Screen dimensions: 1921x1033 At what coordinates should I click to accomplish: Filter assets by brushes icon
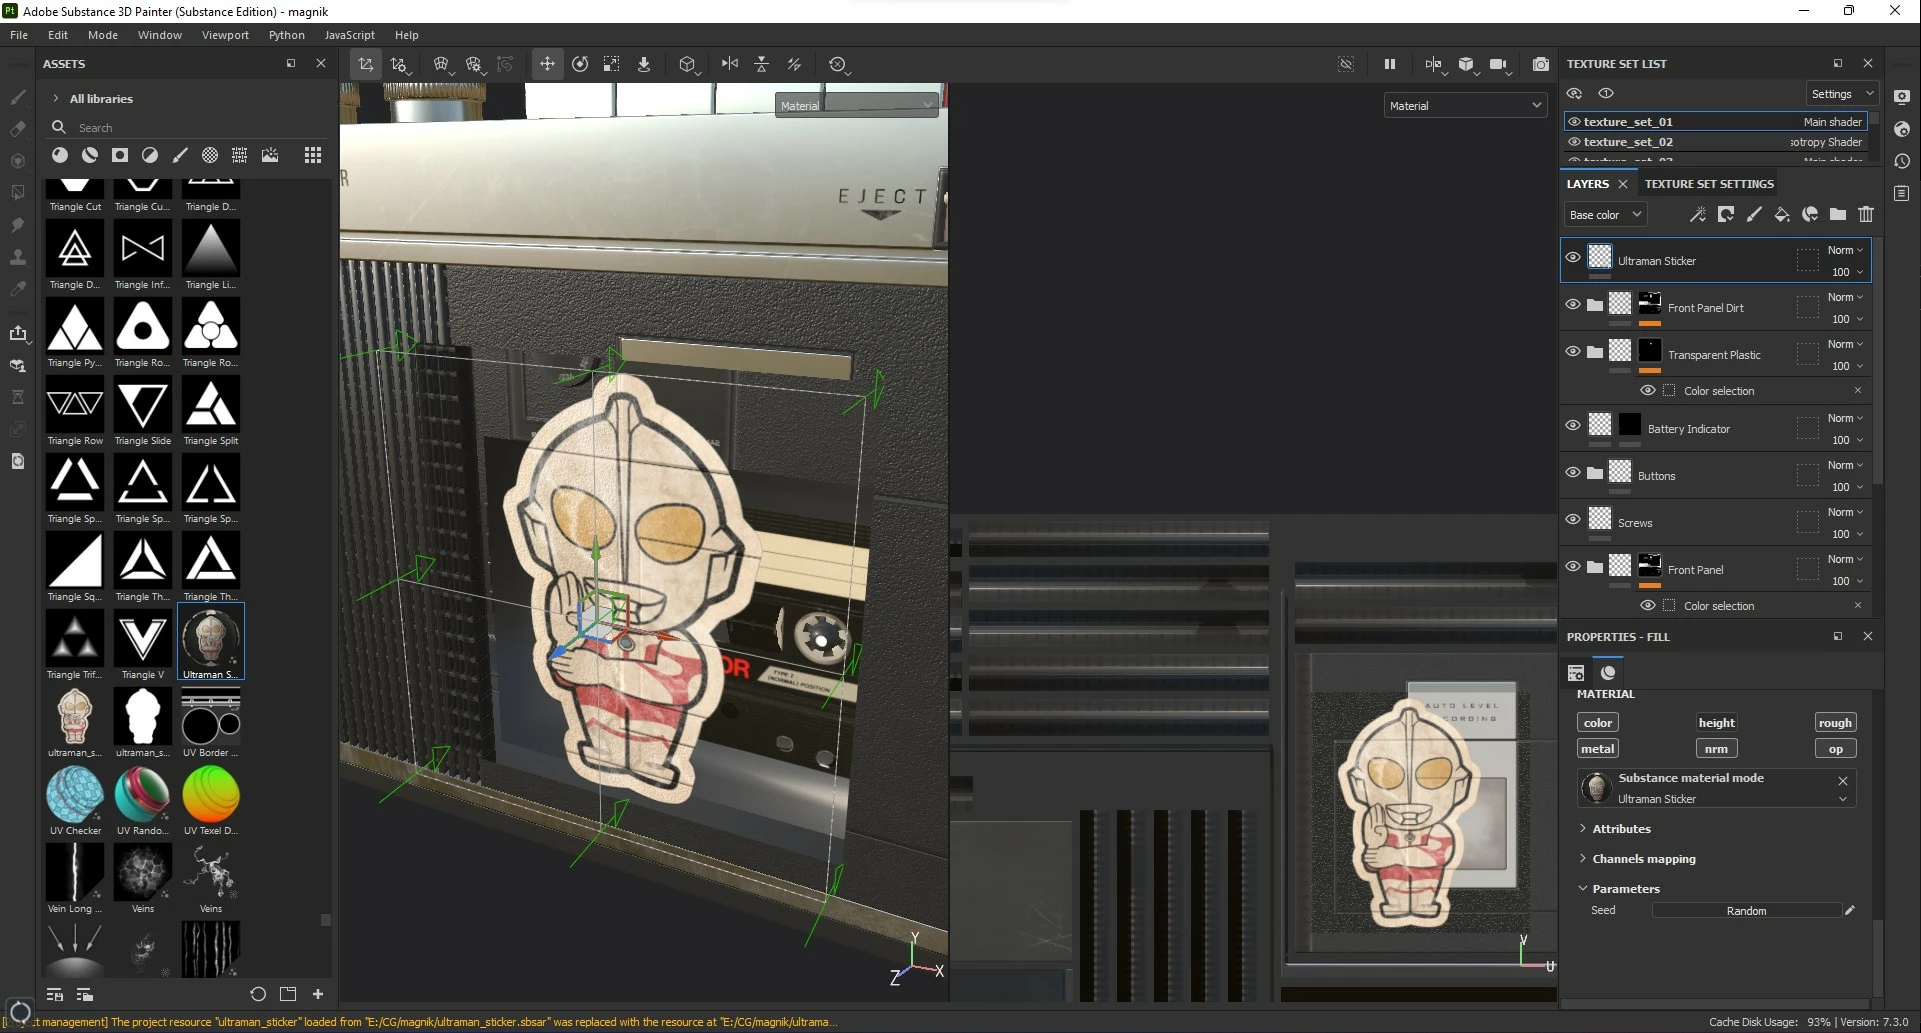click(x=180, y=155)
